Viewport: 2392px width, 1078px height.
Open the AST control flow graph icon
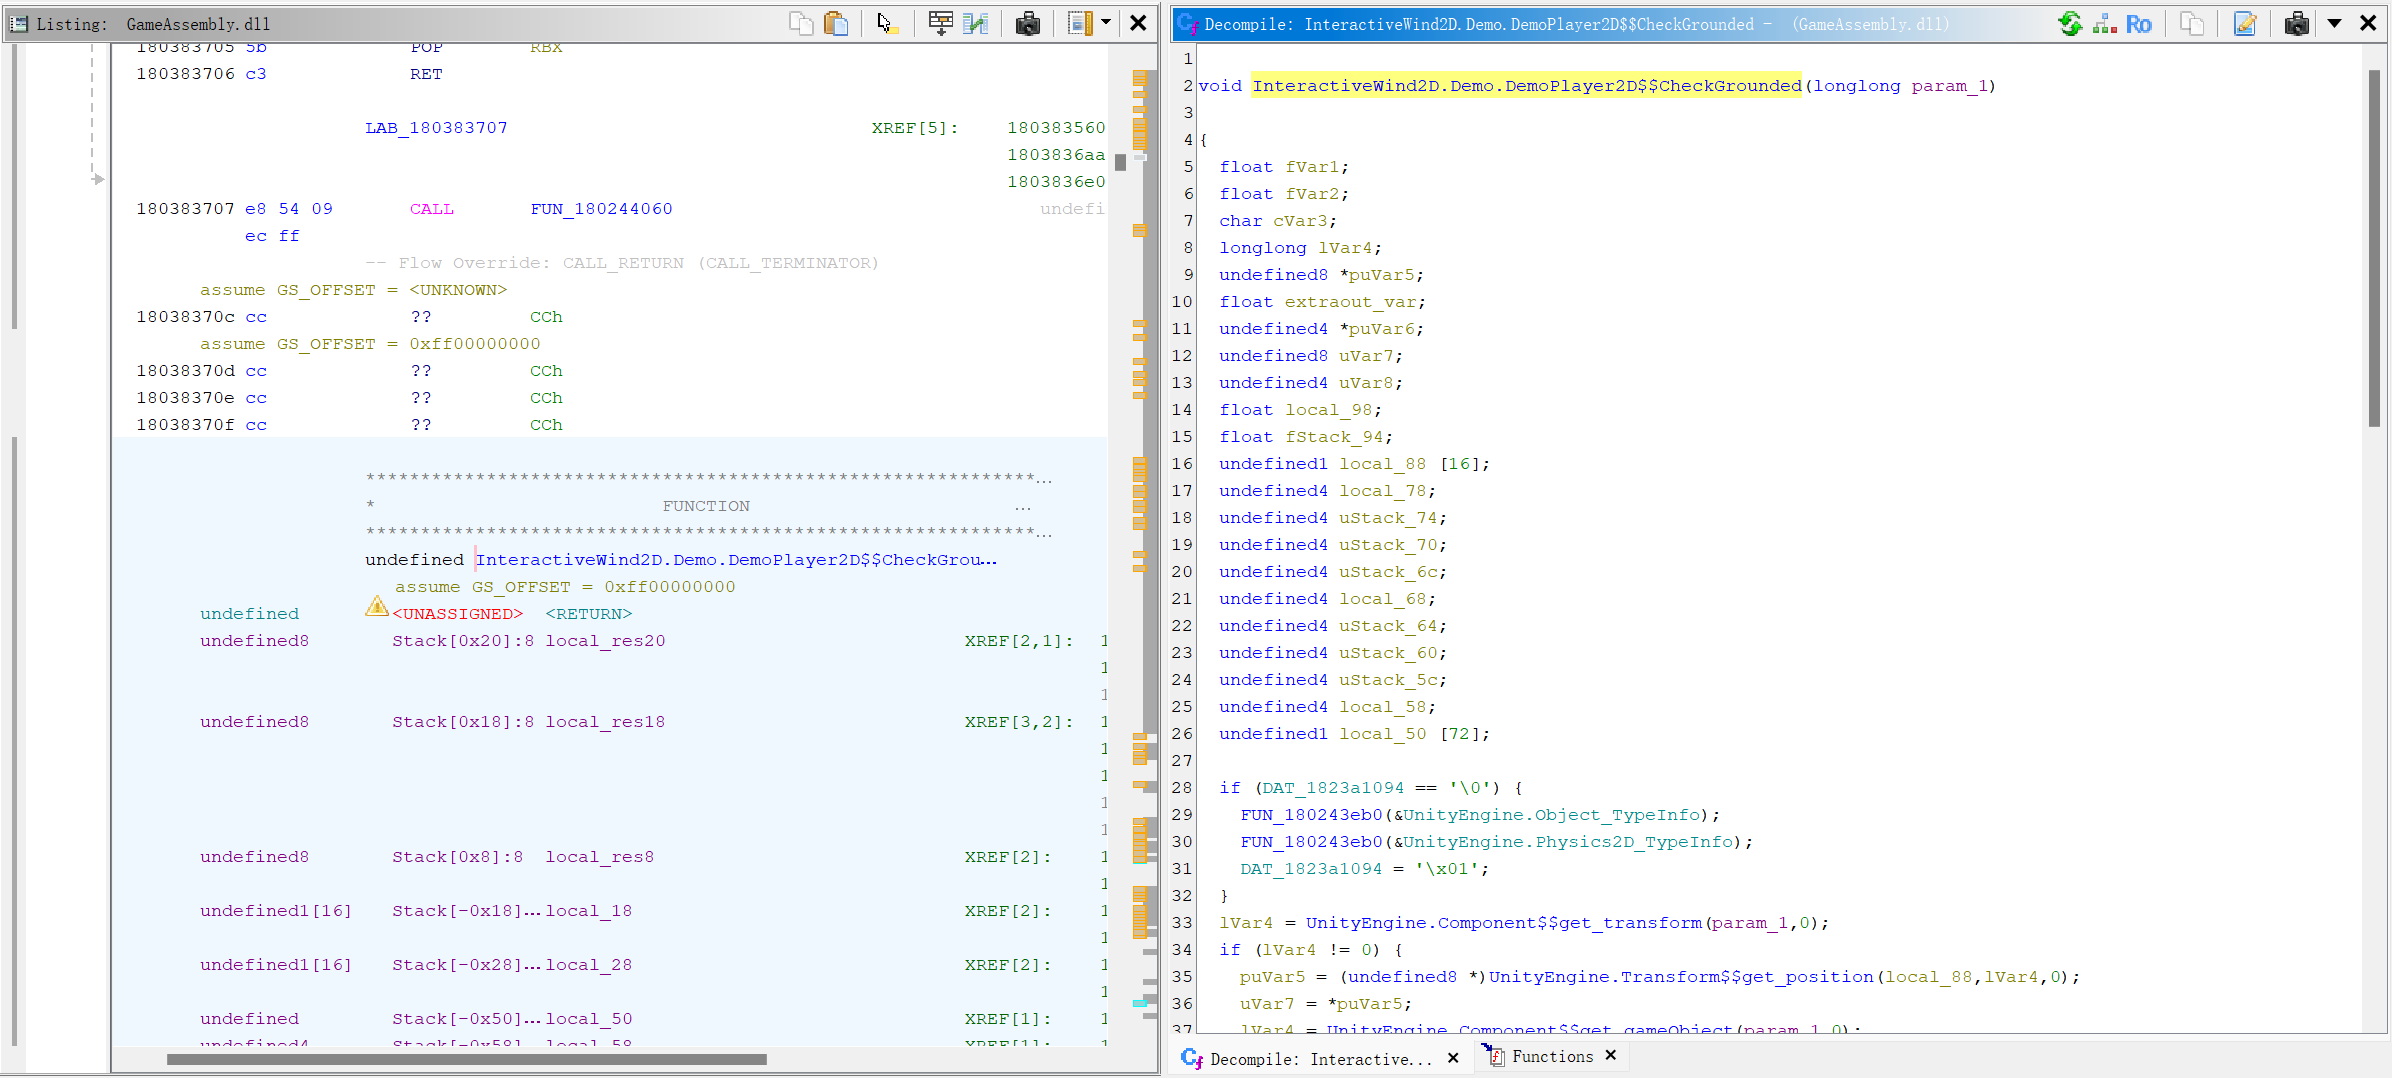[2104, 23]
